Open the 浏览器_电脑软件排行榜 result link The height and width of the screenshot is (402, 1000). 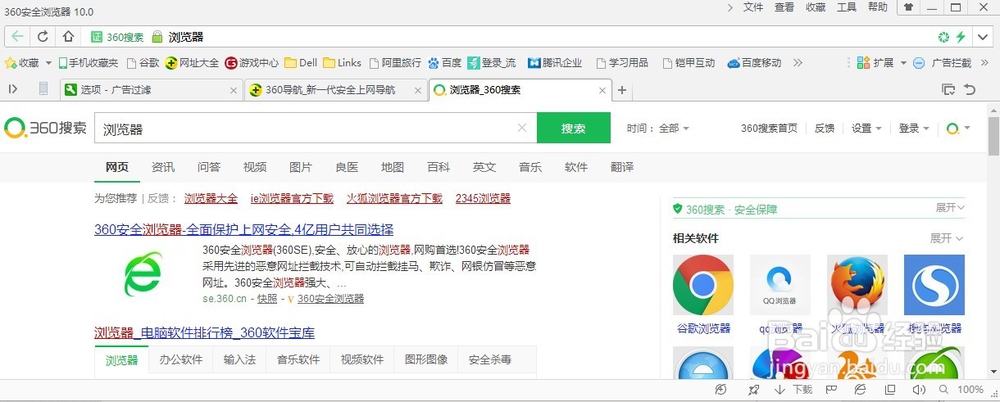point(204,333)
